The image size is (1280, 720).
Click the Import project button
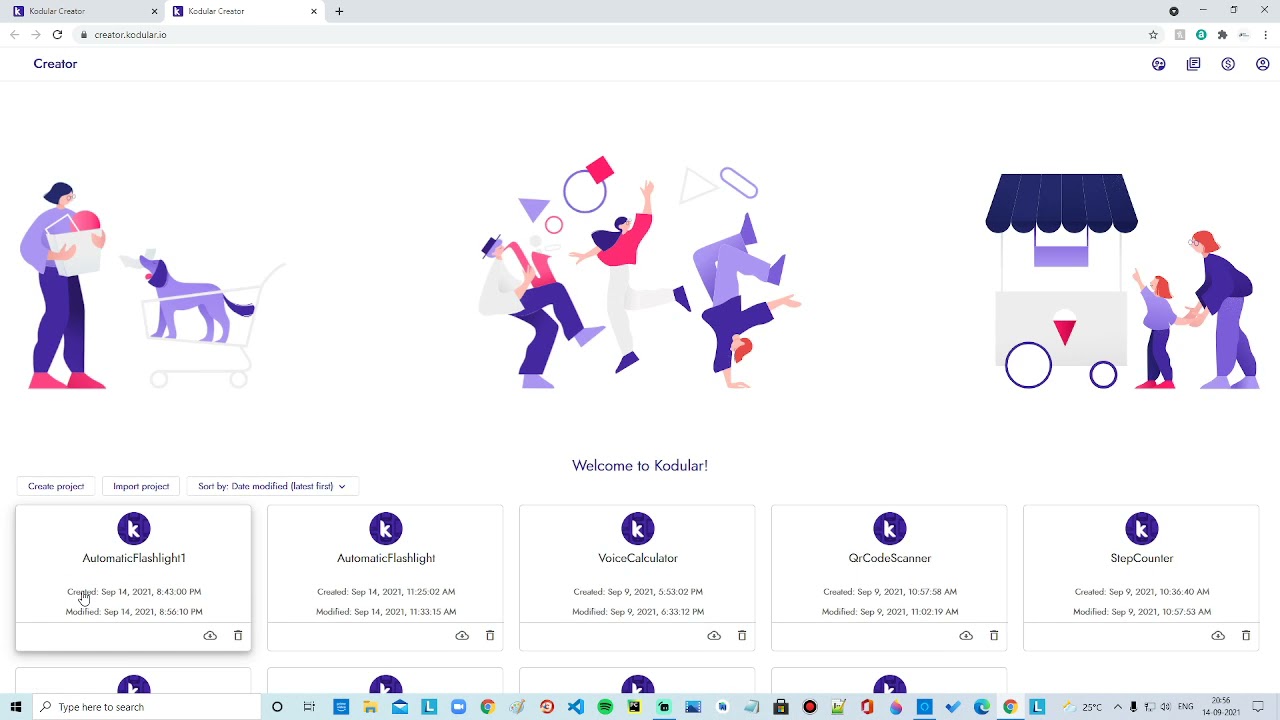(x=141, y=486)
